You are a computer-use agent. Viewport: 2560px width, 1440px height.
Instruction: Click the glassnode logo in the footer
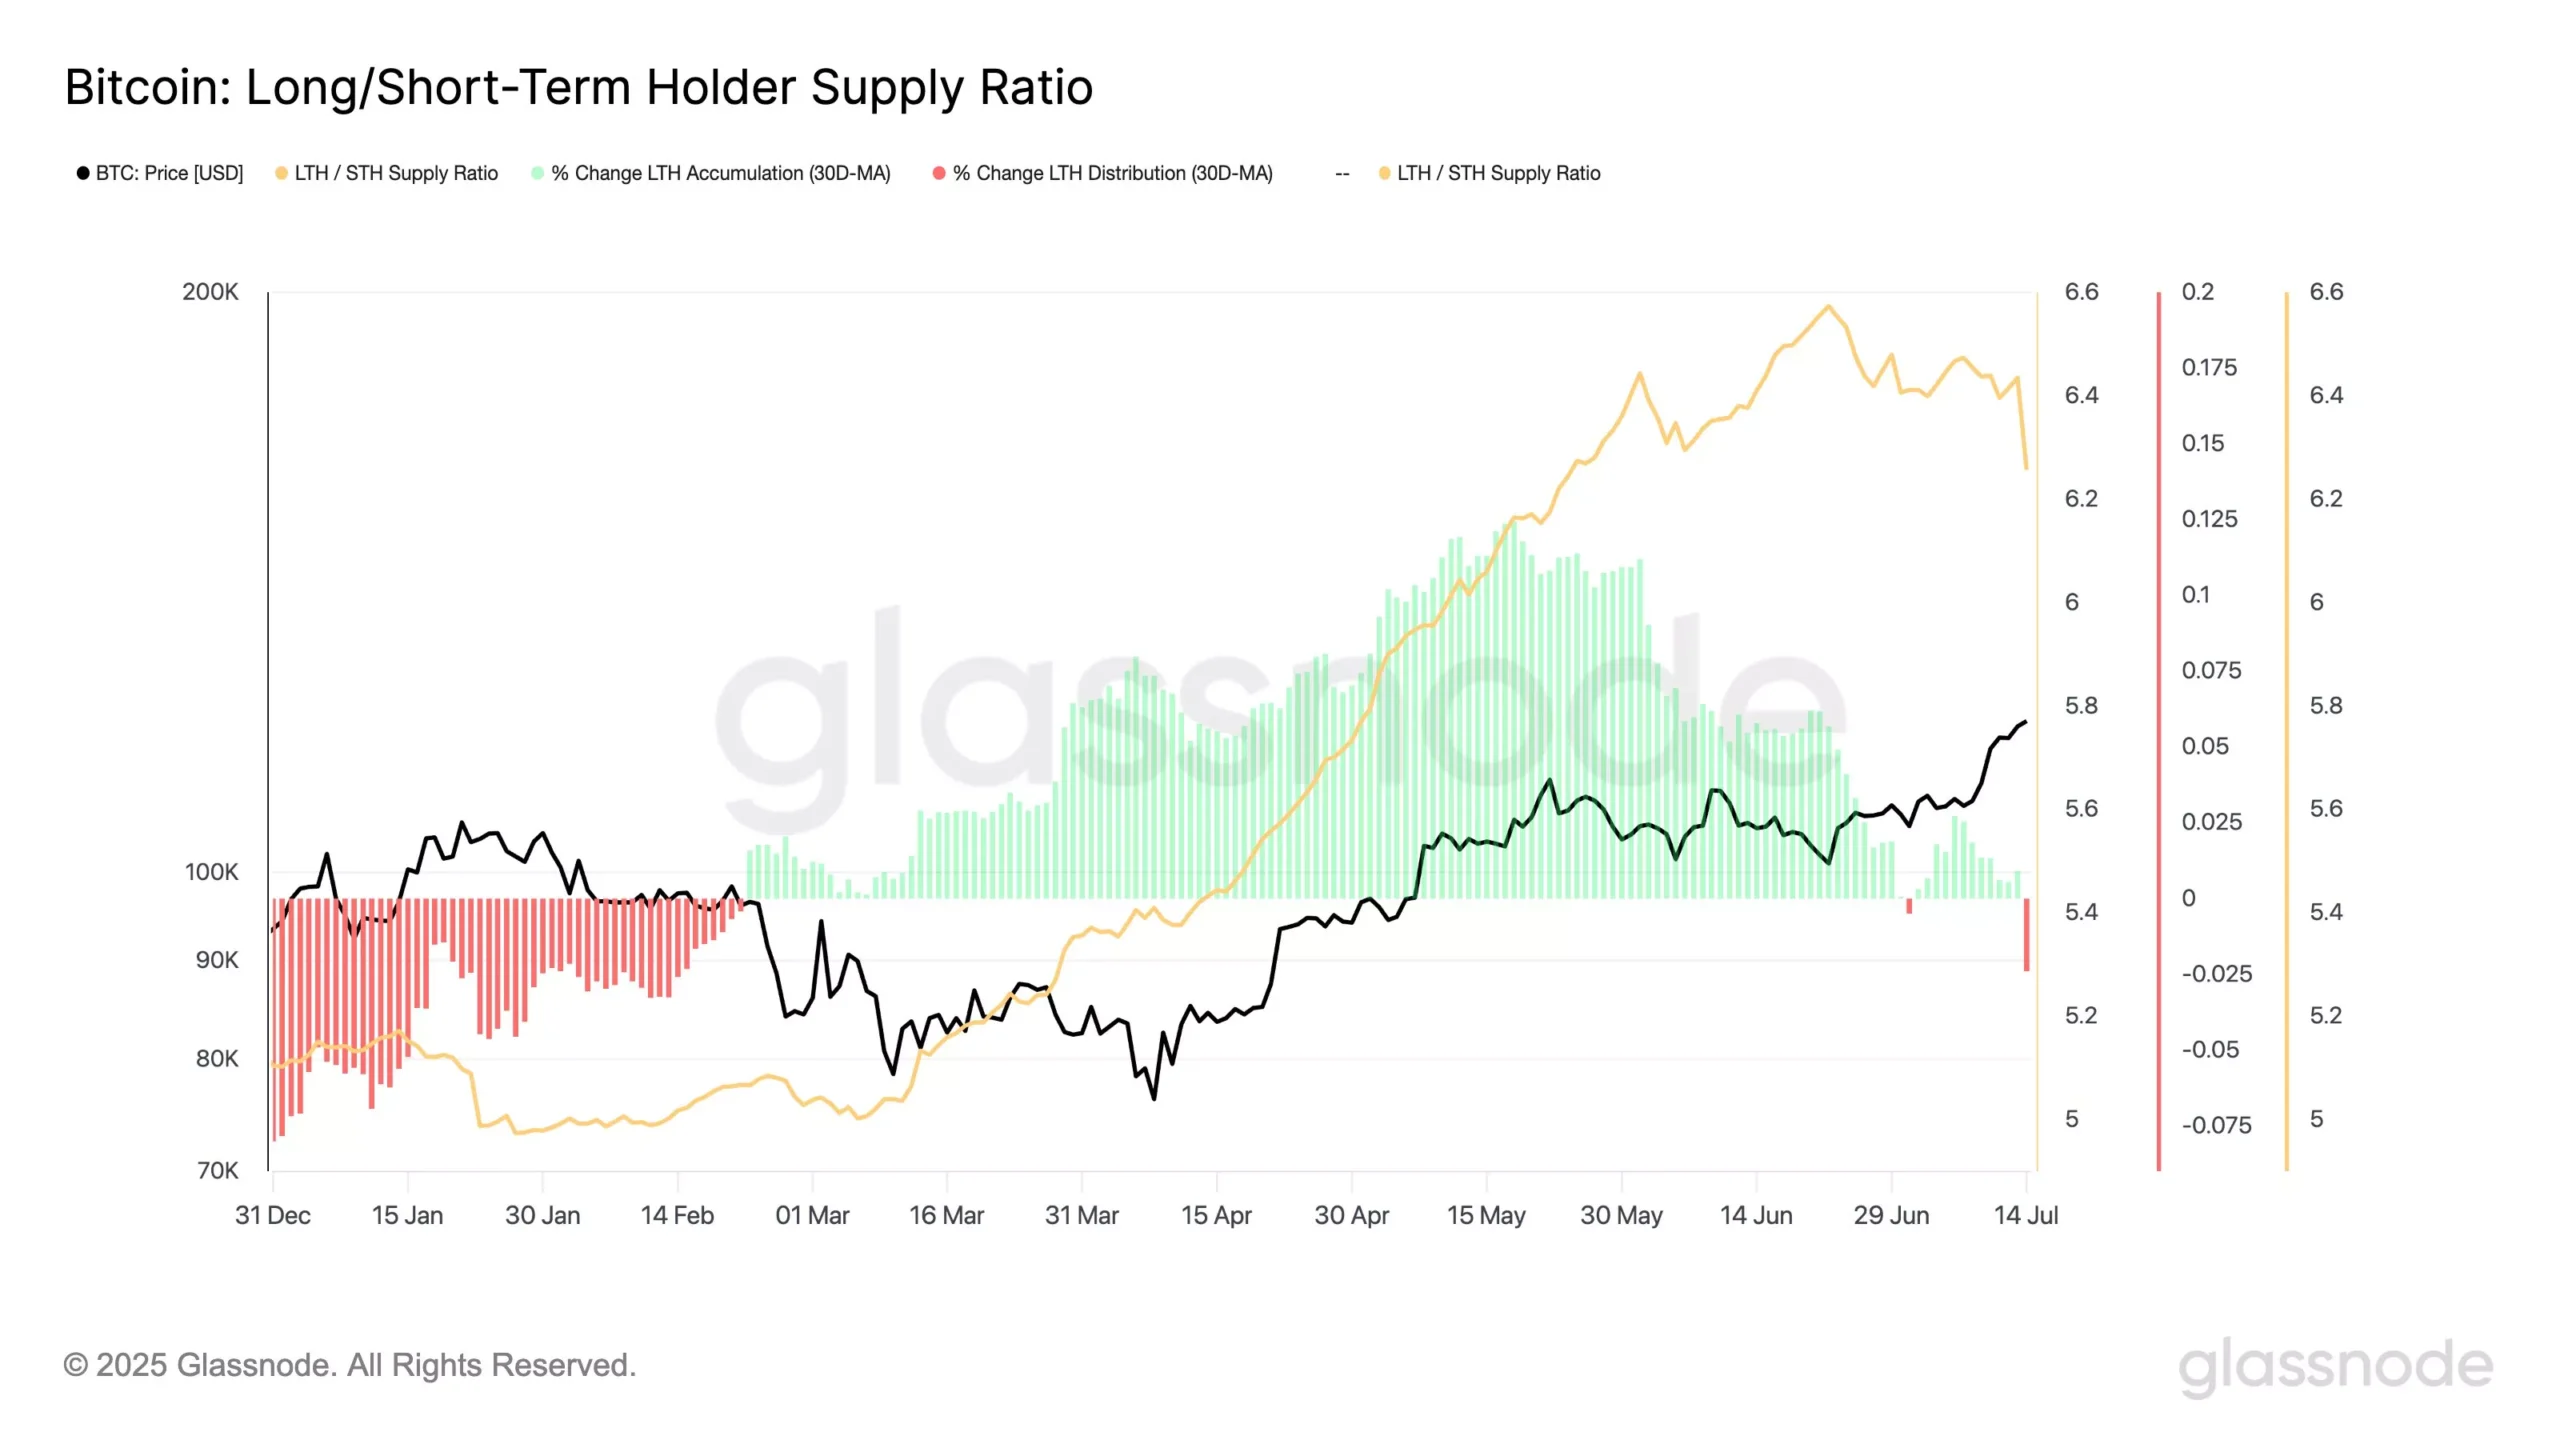point(2334,1366)
